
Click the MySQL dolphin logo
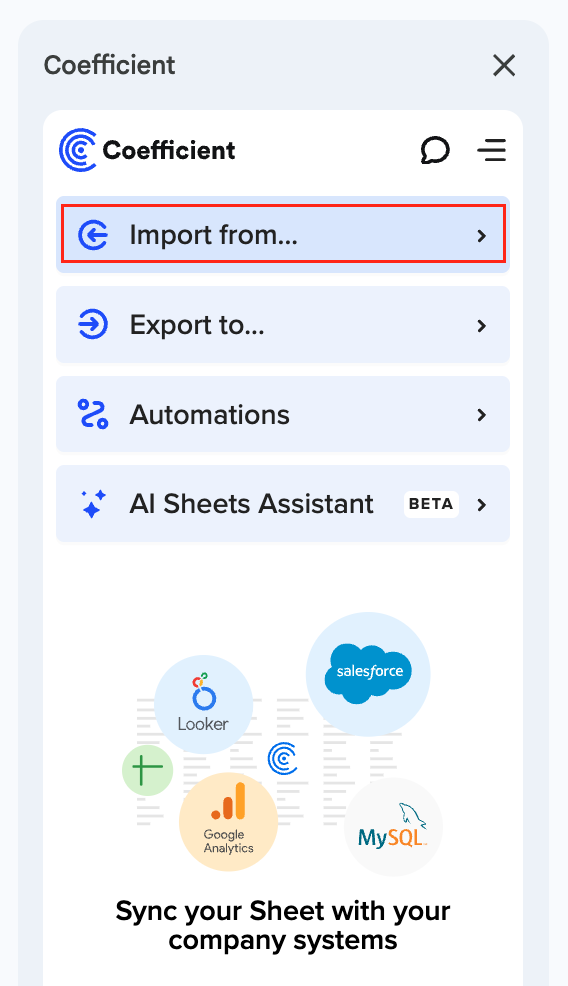pyautogui.click(x=393, y=827)
